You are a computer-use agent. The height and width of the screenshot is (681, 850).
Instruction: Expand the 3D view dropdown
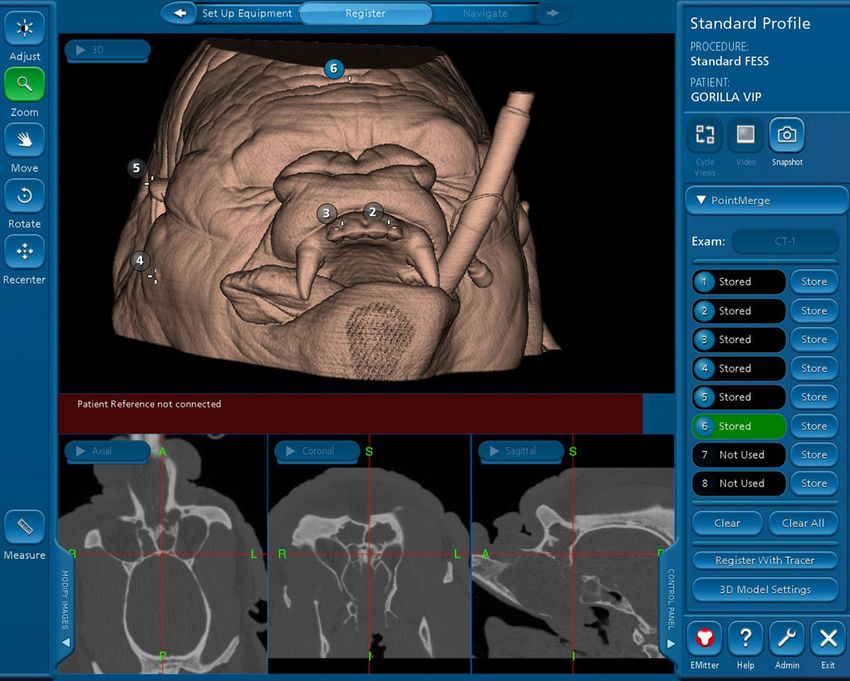click(x=107, y=50)
